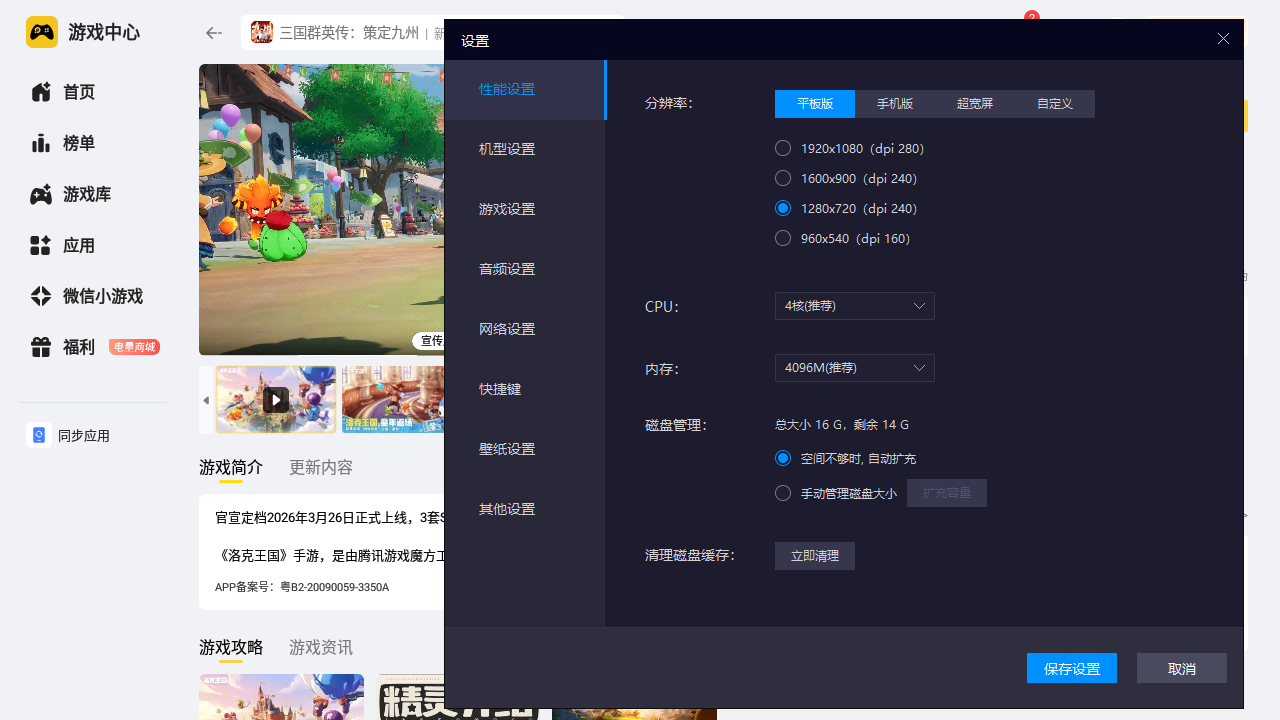The height and width of the screenshot is (720, 1280).
Task: Switch to 更新内容 tab
Action: coord(321,467)
